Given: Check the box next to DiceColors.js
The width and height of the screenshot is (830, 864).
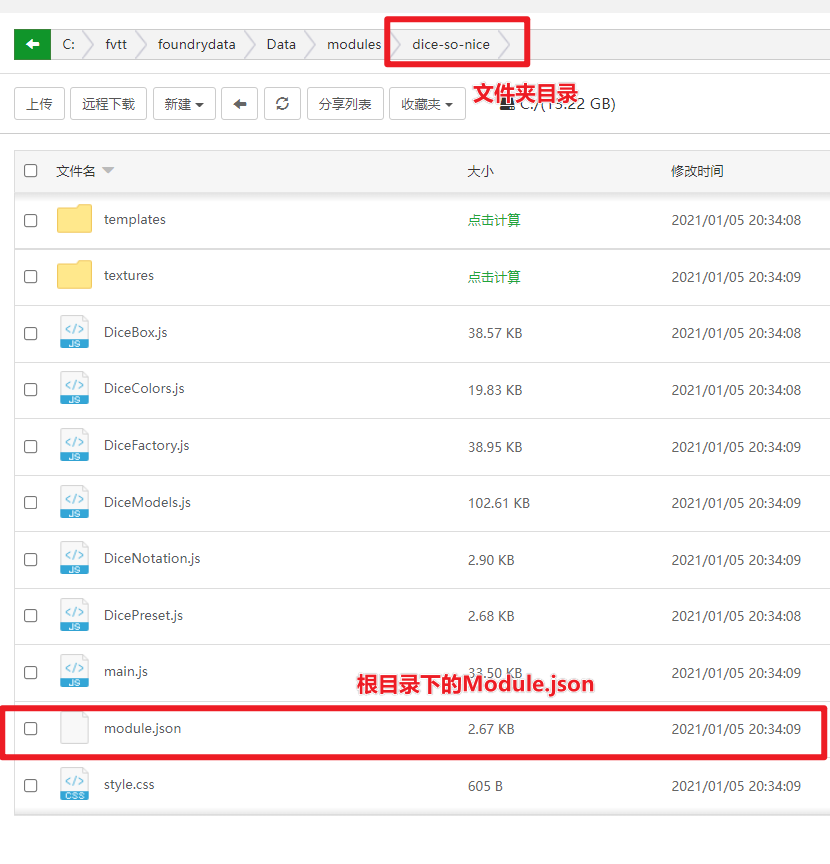Looking at the screenshot, I should pyautogui.click(x=31, y=389).
